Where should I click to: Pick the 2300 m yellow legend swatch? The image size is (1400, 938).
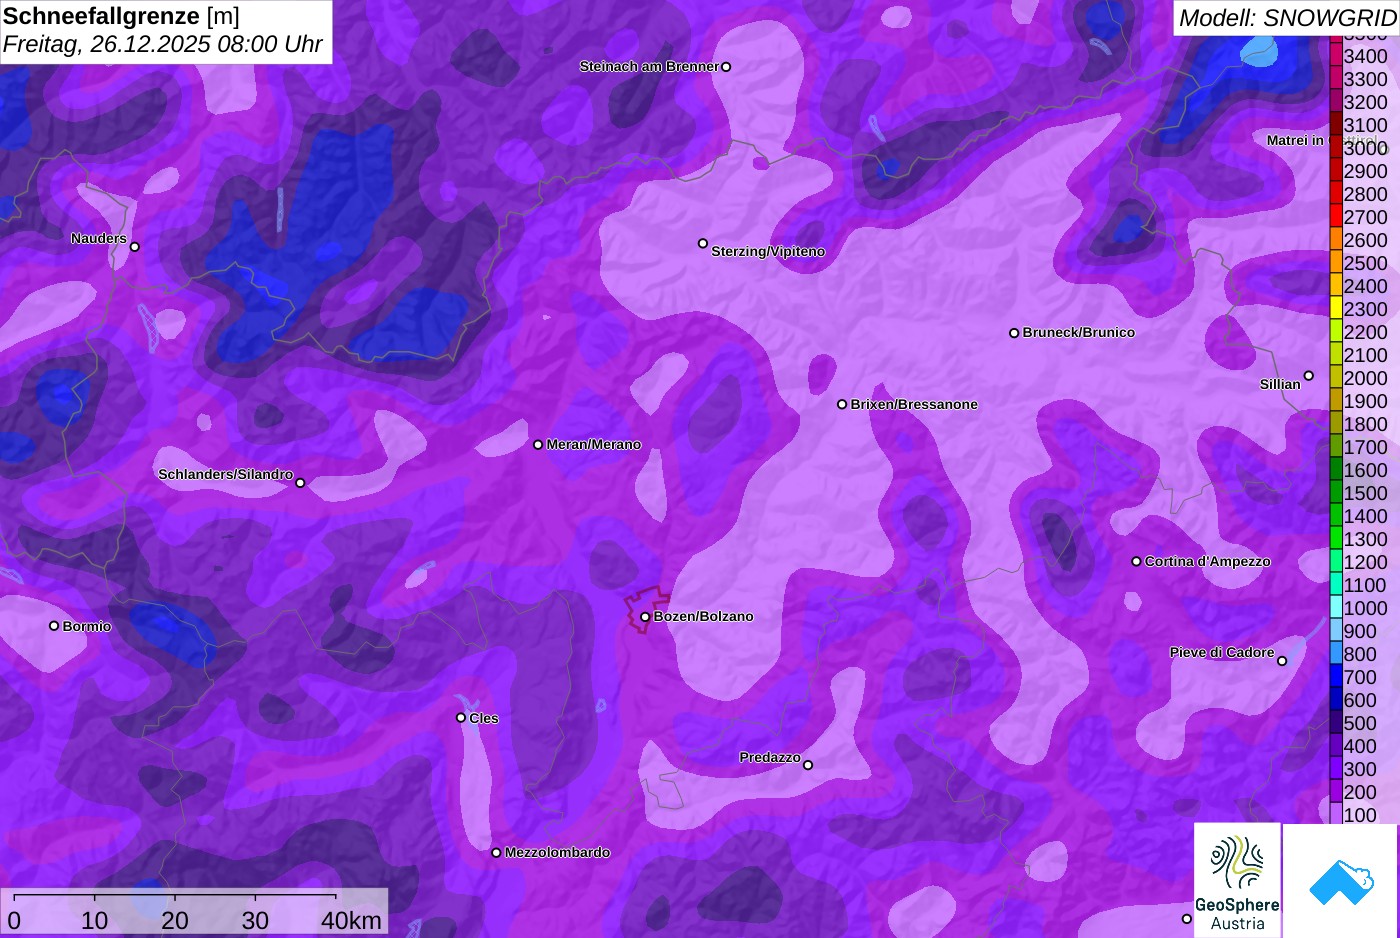1336,309
